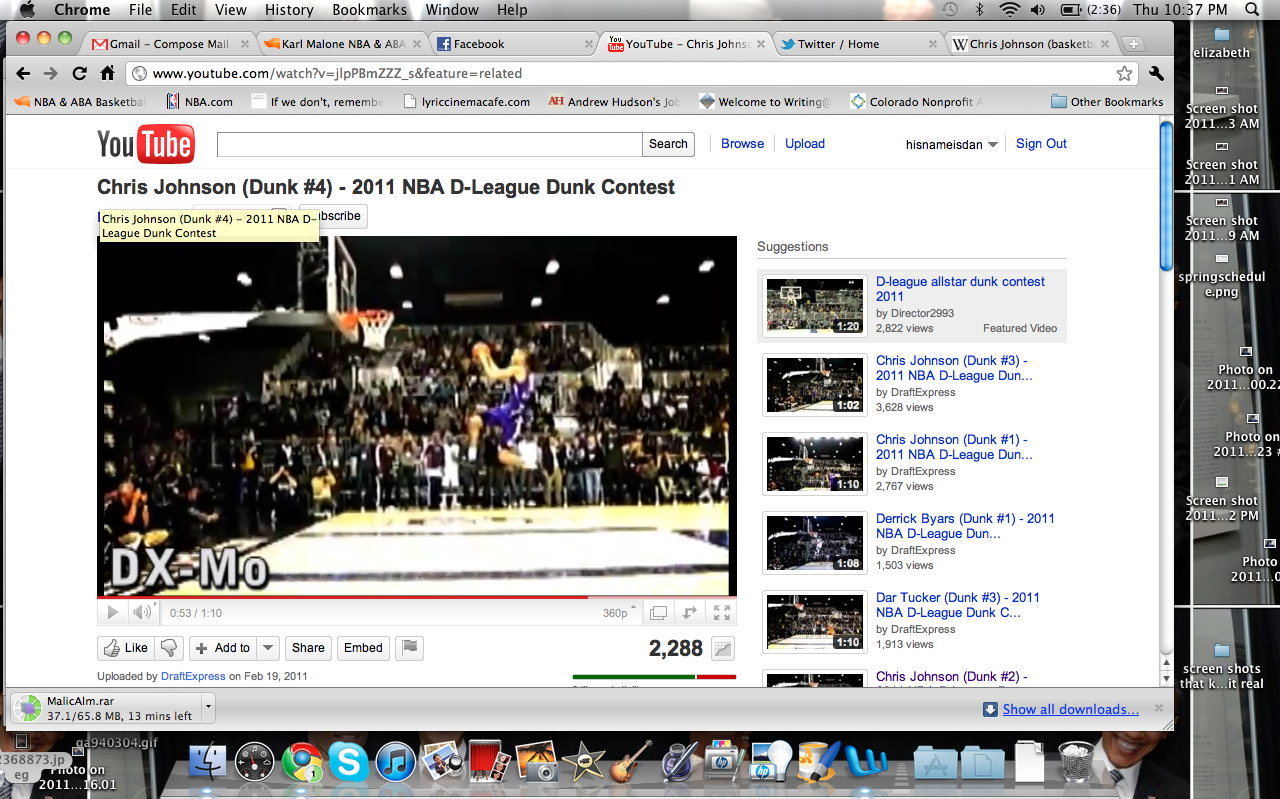The height and width of the screenshot is (799, 1280).
Task: Open the Upload link
Action: tap(805, 144)
